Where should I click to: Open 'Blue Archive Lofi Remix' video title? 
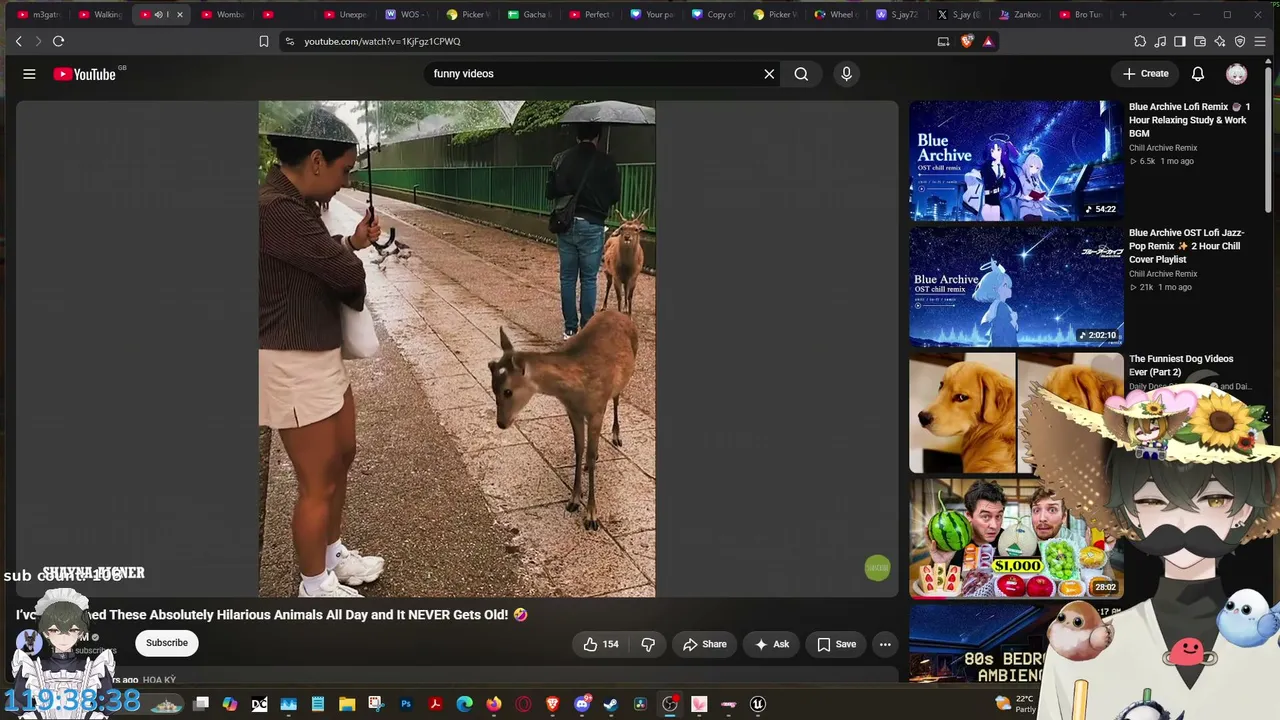1190,120
